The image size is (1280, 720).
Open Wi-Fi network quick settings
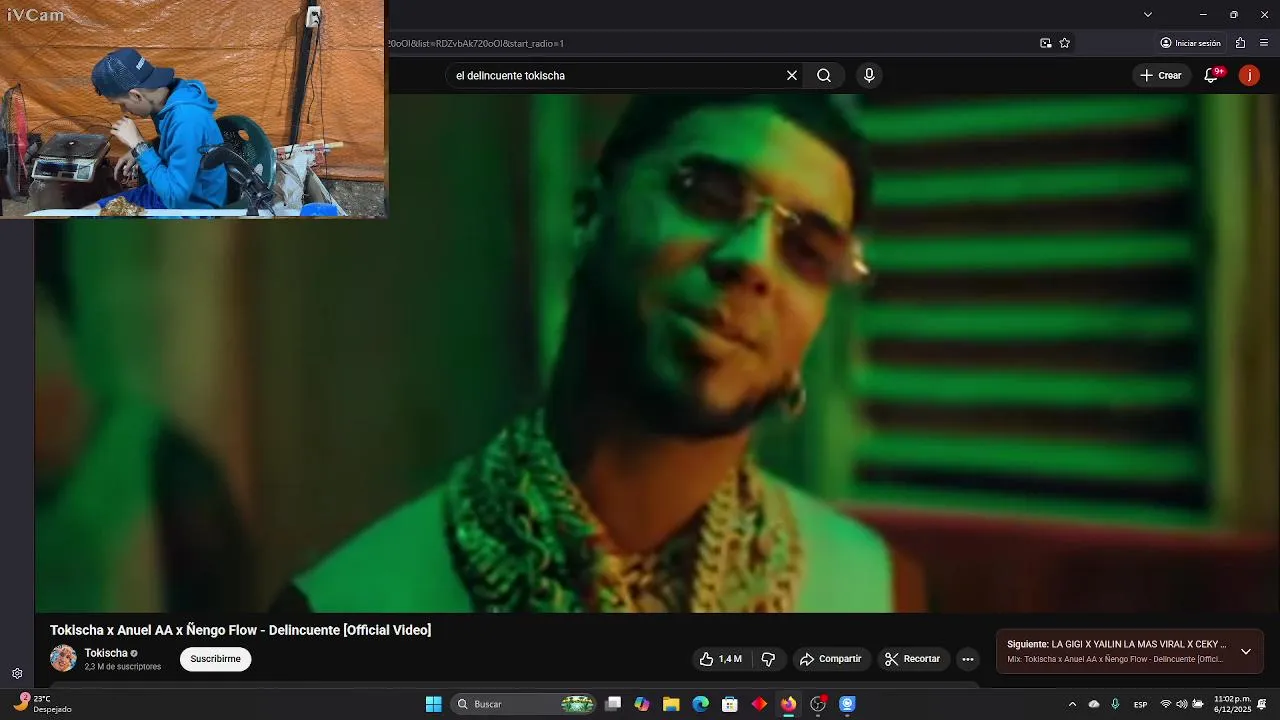coord(1165,704)
